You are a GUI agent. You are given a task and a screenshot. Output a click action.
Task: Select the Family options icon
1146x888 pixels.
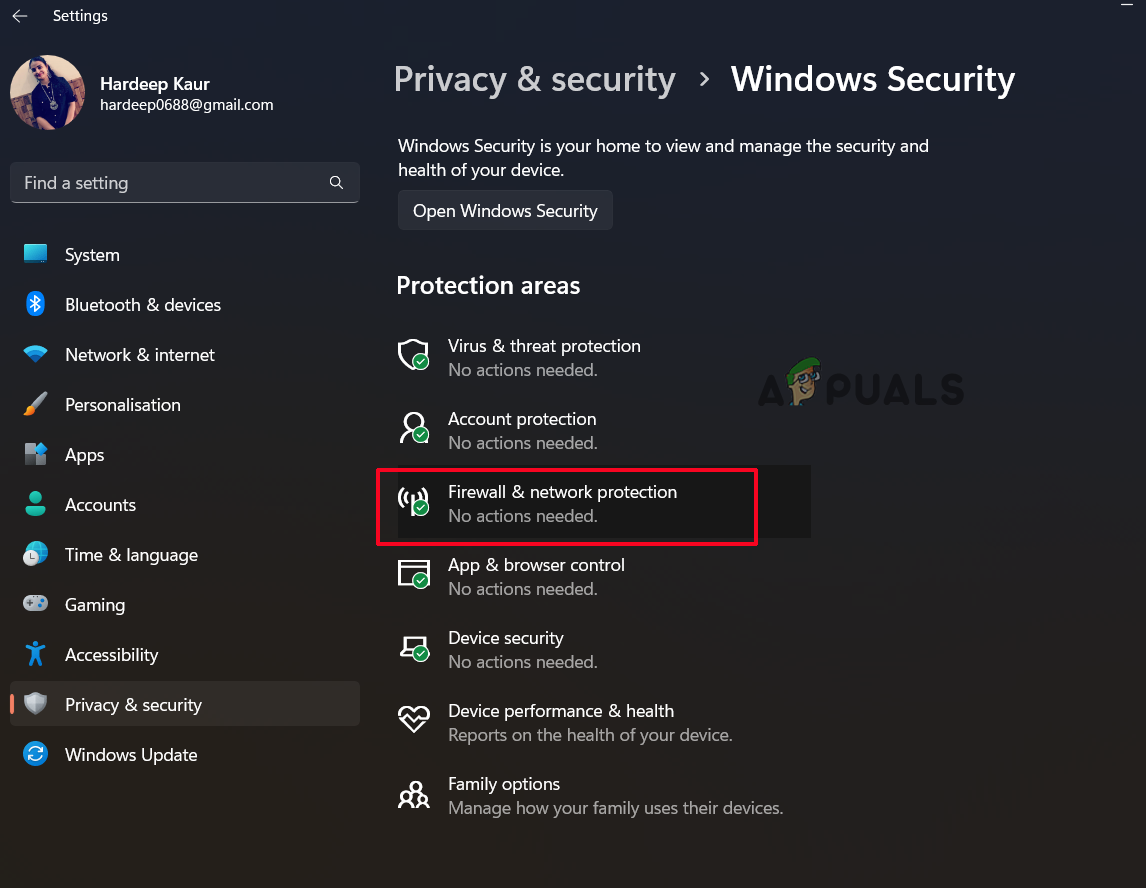(413, 793)
